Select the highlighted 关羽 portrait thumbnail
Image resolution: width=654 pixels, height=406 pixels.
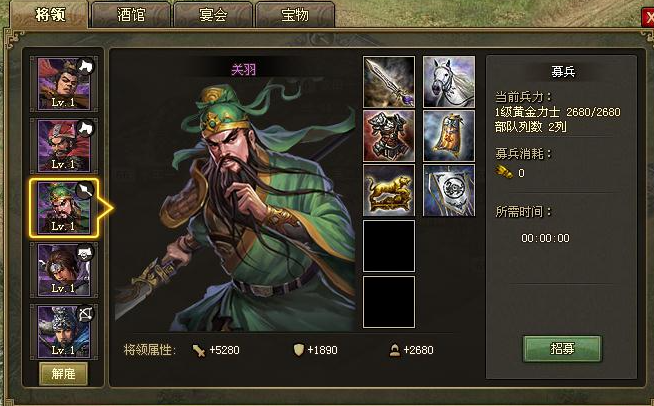[64, 208]
